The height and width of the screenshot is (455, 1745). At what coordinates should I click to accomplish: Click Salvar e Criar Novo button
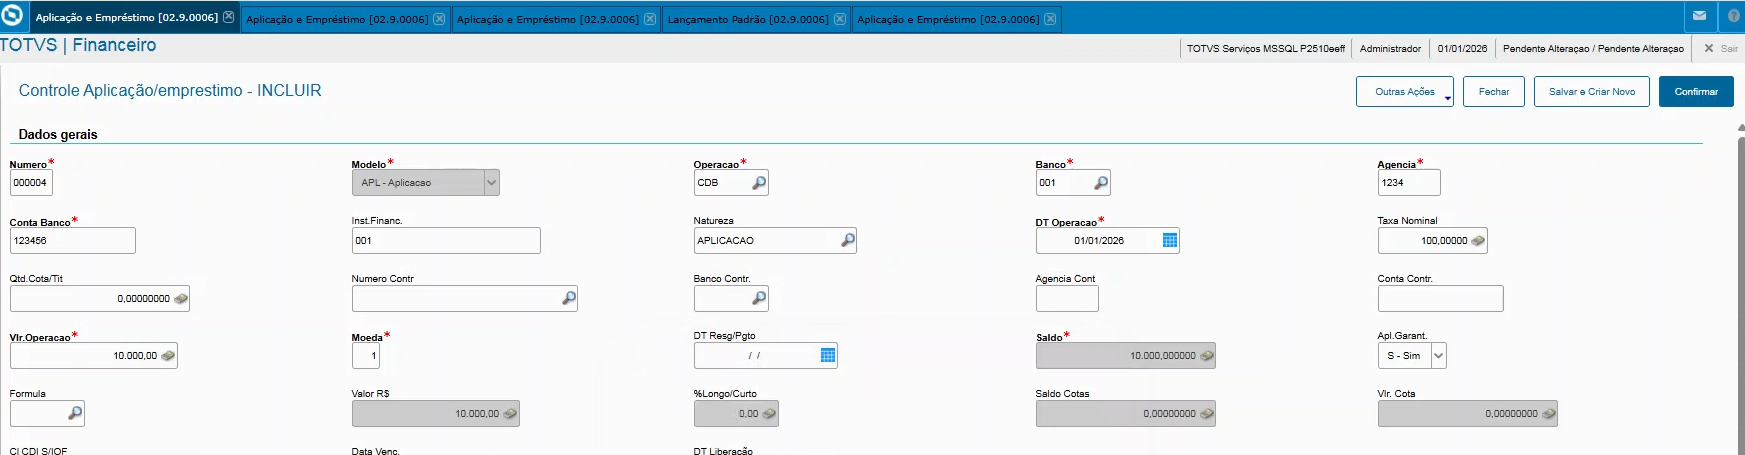(x=1592, y=92)
